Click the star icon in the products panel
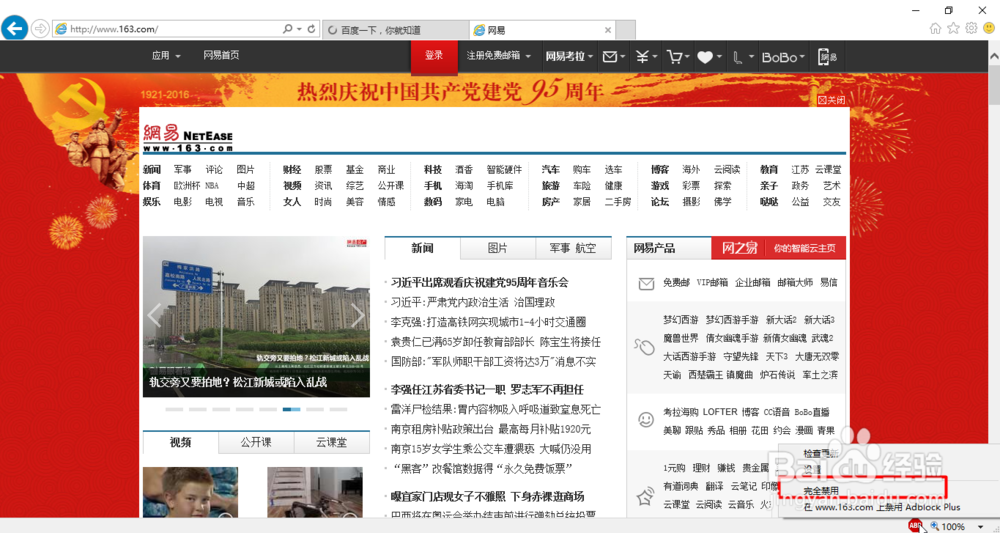The image size is (1000, 533). pyautogui.click(x=645, y=496)
